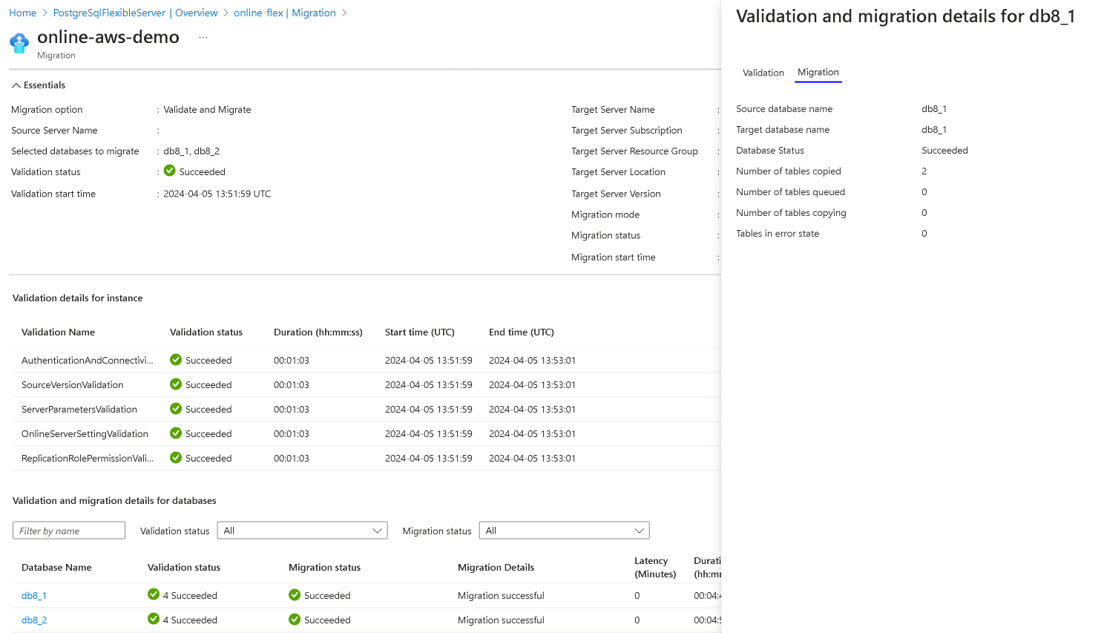Image resolution: width=1104 pixels, height=633 pixels.
Task: Open the db8_1 database link
Action: [34, 596]
